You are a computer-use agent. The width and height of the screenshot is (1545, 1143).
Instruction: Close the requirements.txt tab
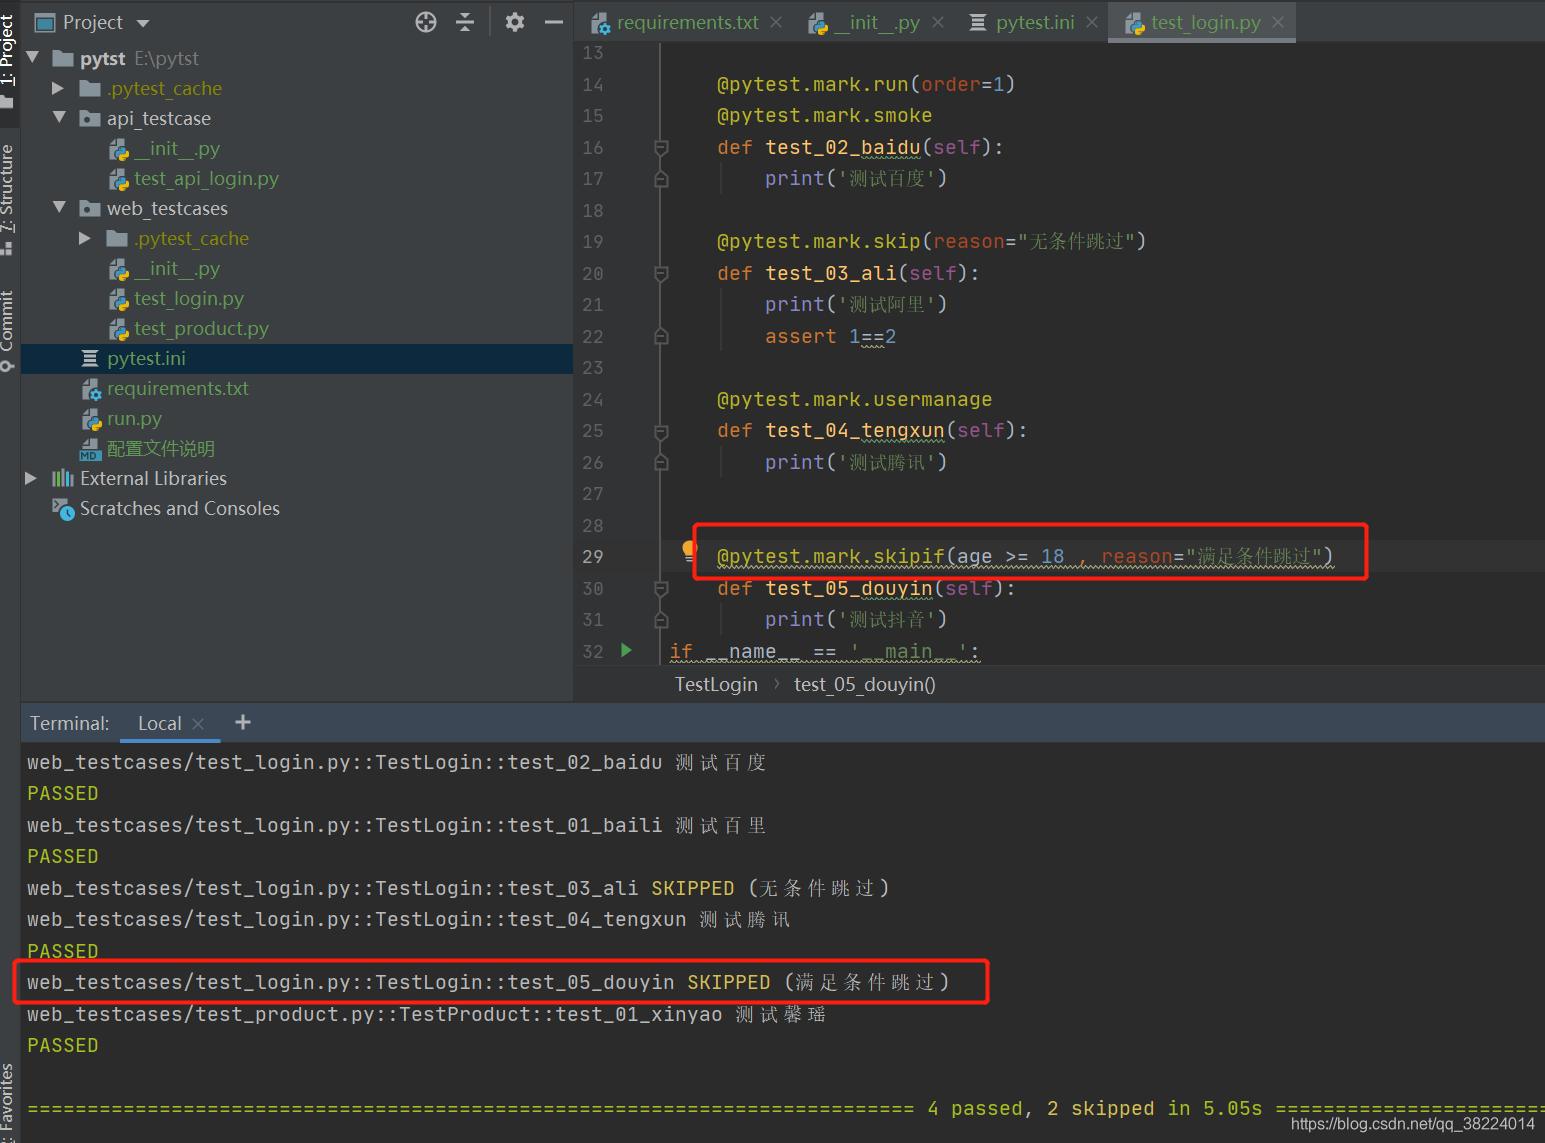776,22
